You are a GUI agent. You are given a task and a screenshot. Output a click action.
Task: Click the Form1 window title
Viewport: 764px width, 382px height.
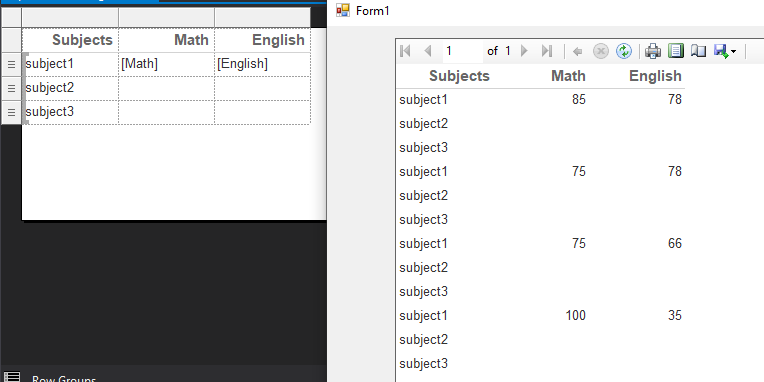point(373,11)
